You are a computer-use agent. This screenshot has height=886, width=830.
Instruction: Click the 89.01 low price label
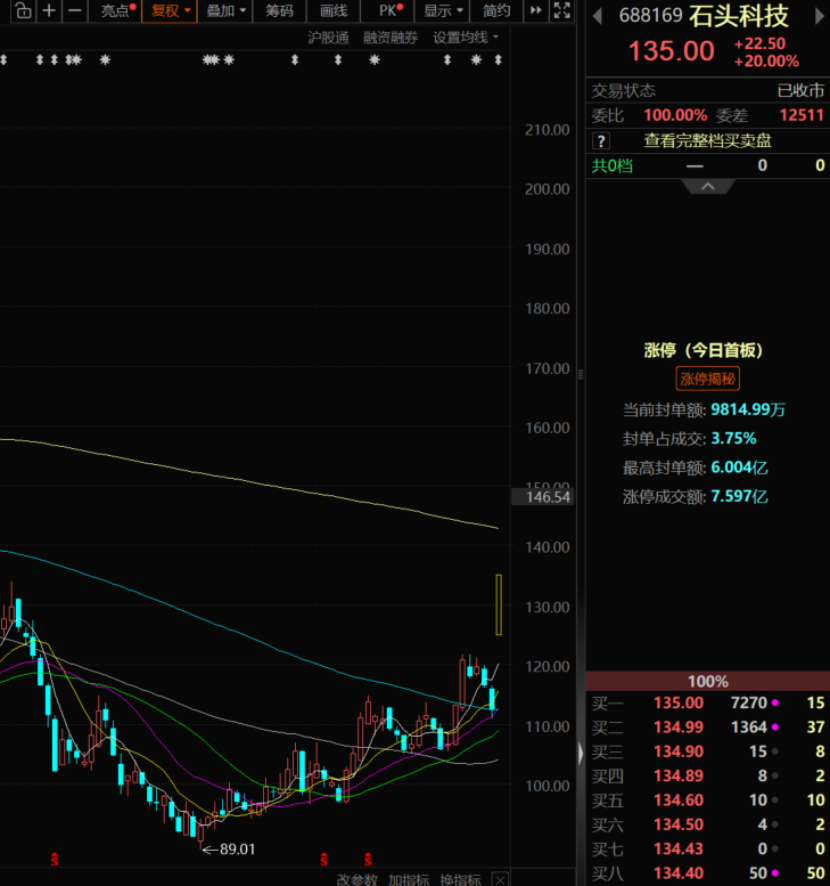pos(237,849)
